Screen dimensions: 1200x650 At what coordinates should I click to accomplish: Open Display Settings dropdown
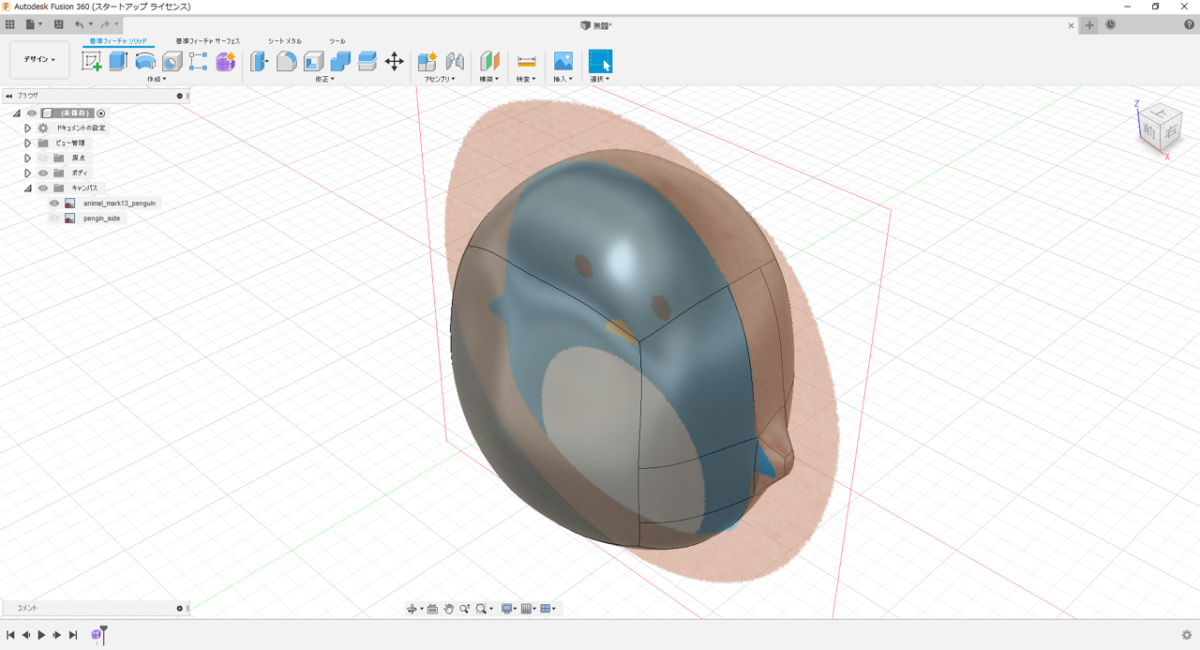point(509,608)
